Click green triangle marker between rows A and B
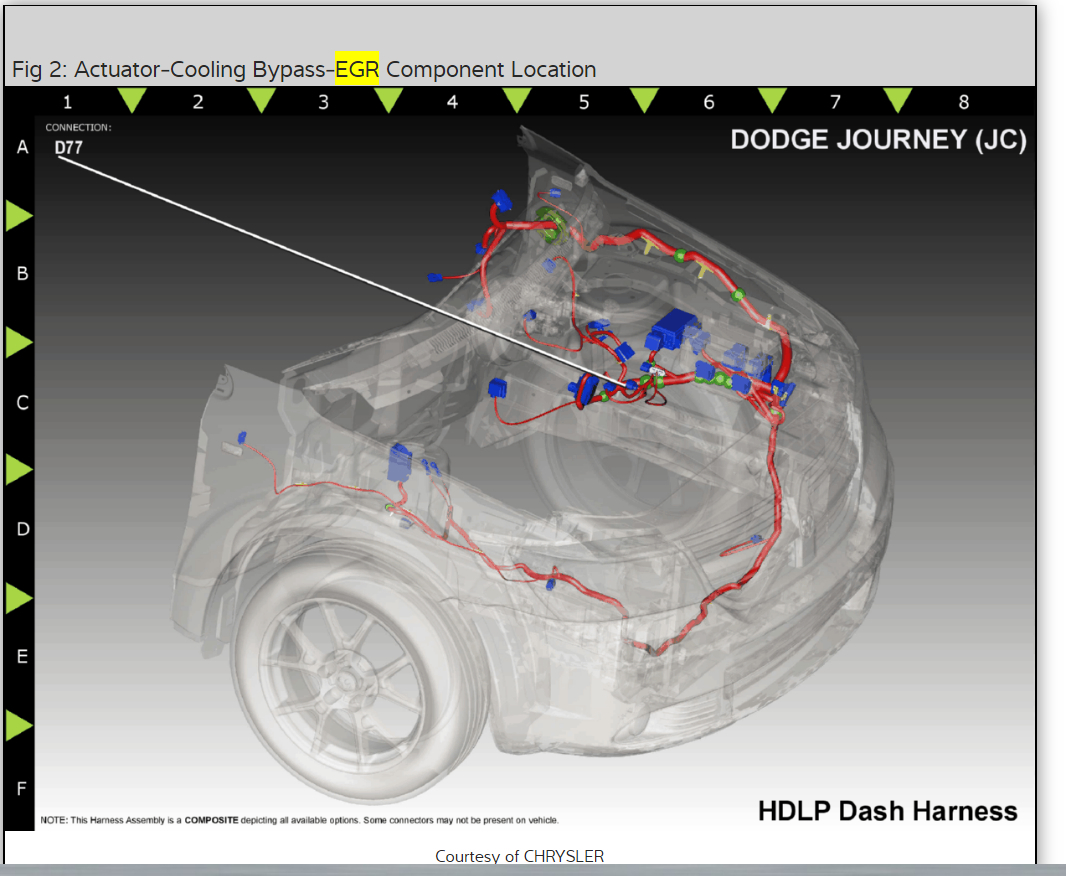Viewport: 1066px width, 876px height. click(18, 215)
